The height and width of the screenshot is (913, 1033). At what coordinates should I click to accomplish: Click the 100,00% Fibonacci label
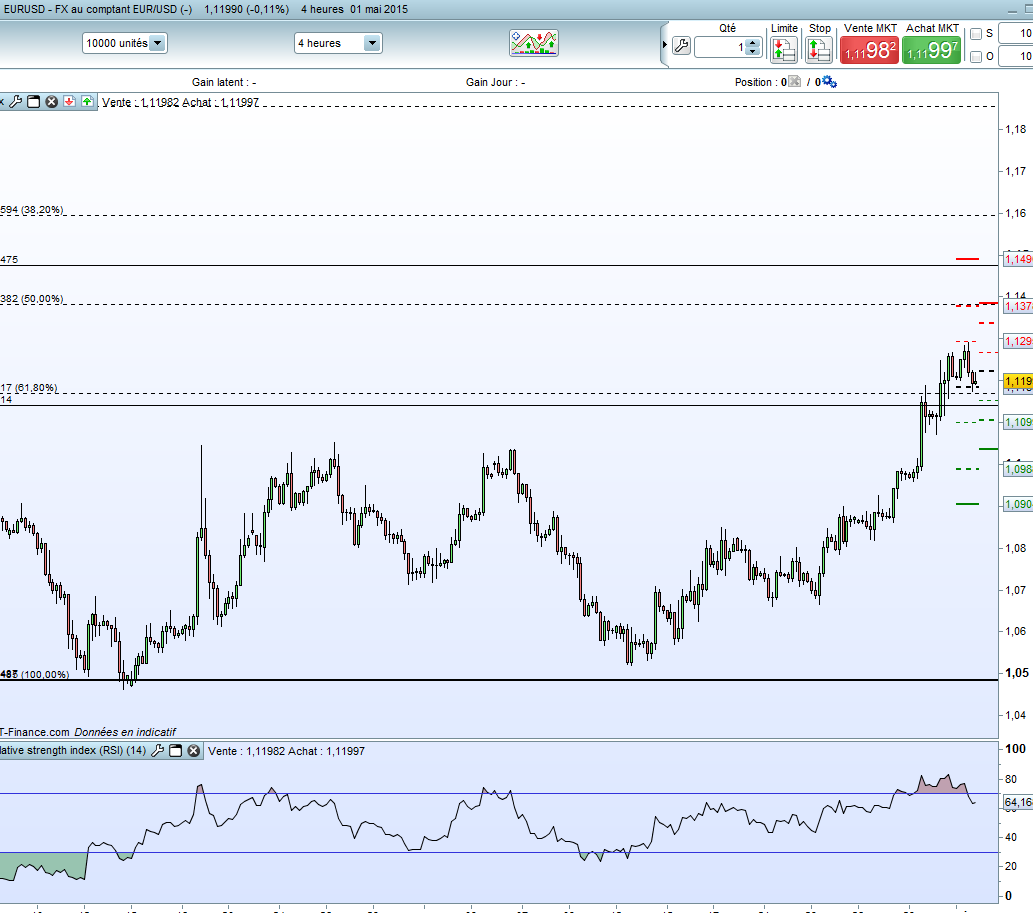tap(34, 675)
